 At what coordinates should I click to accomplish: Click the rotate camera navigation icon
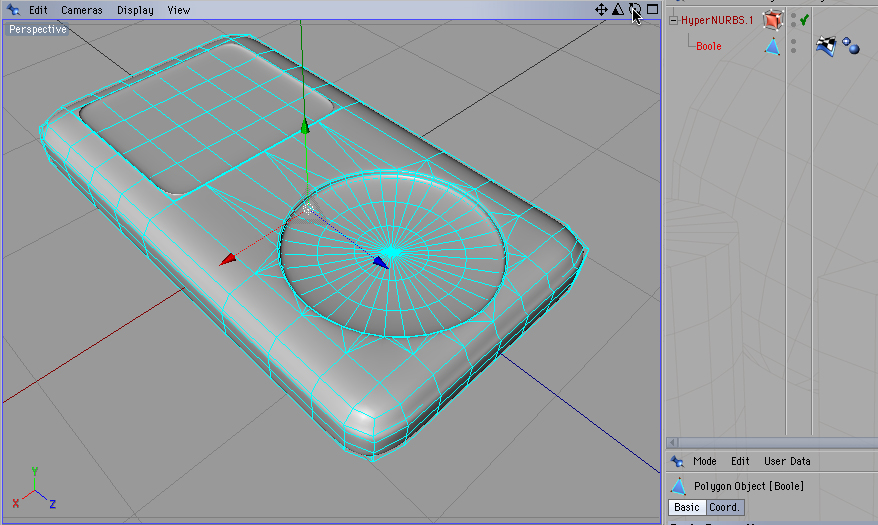(x=634, y=10)
